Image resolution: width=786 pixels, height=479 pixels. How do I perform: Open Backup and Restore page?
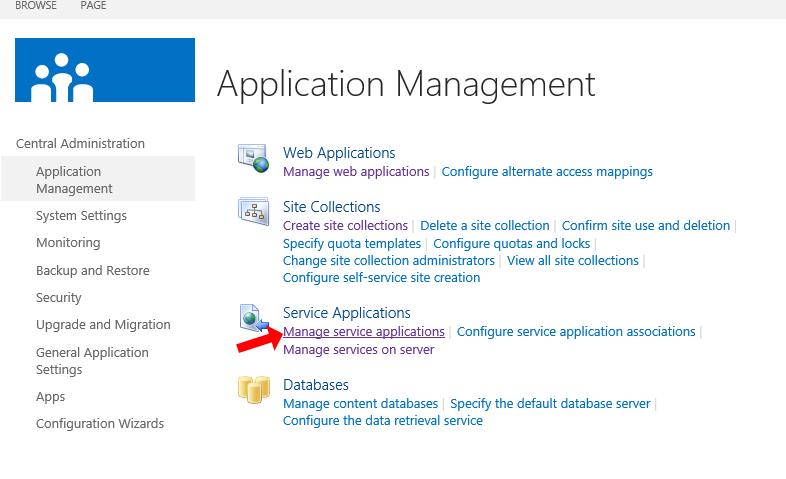point(93,271)
